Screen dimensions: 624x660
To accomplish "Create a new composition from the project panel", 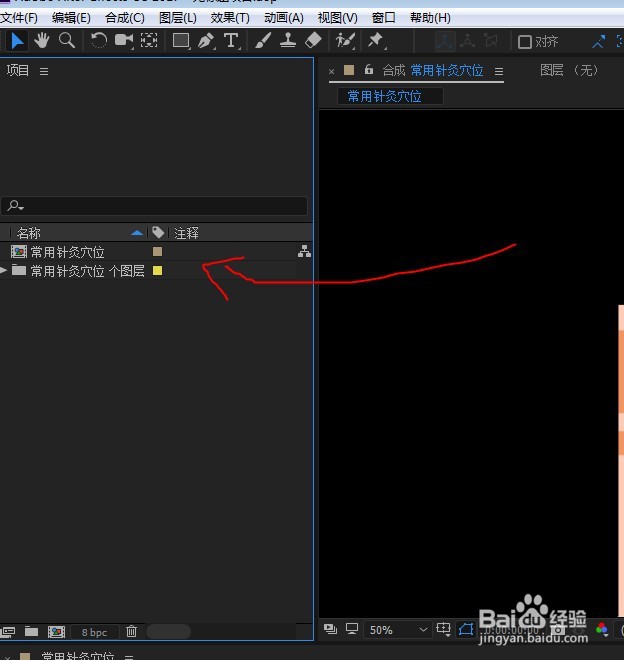I will pyautogui.click(x=56, y=631).
